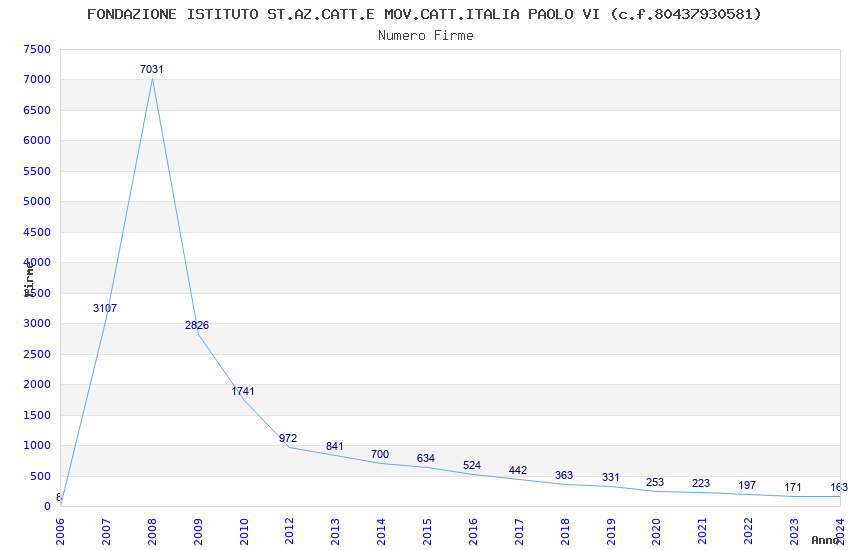
Task: Select the x-axis year 2008
Action: pyautogui.click(x=152, y=531)
